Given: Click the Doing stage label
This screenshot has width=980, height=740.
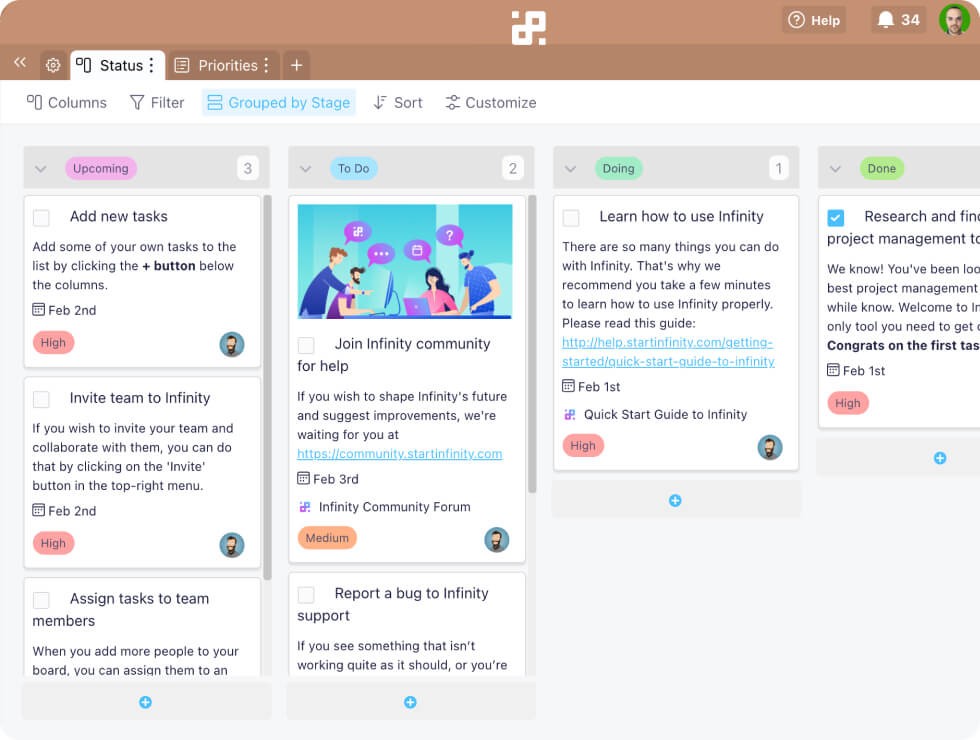Looking at the screenshot, I should 618,168.
